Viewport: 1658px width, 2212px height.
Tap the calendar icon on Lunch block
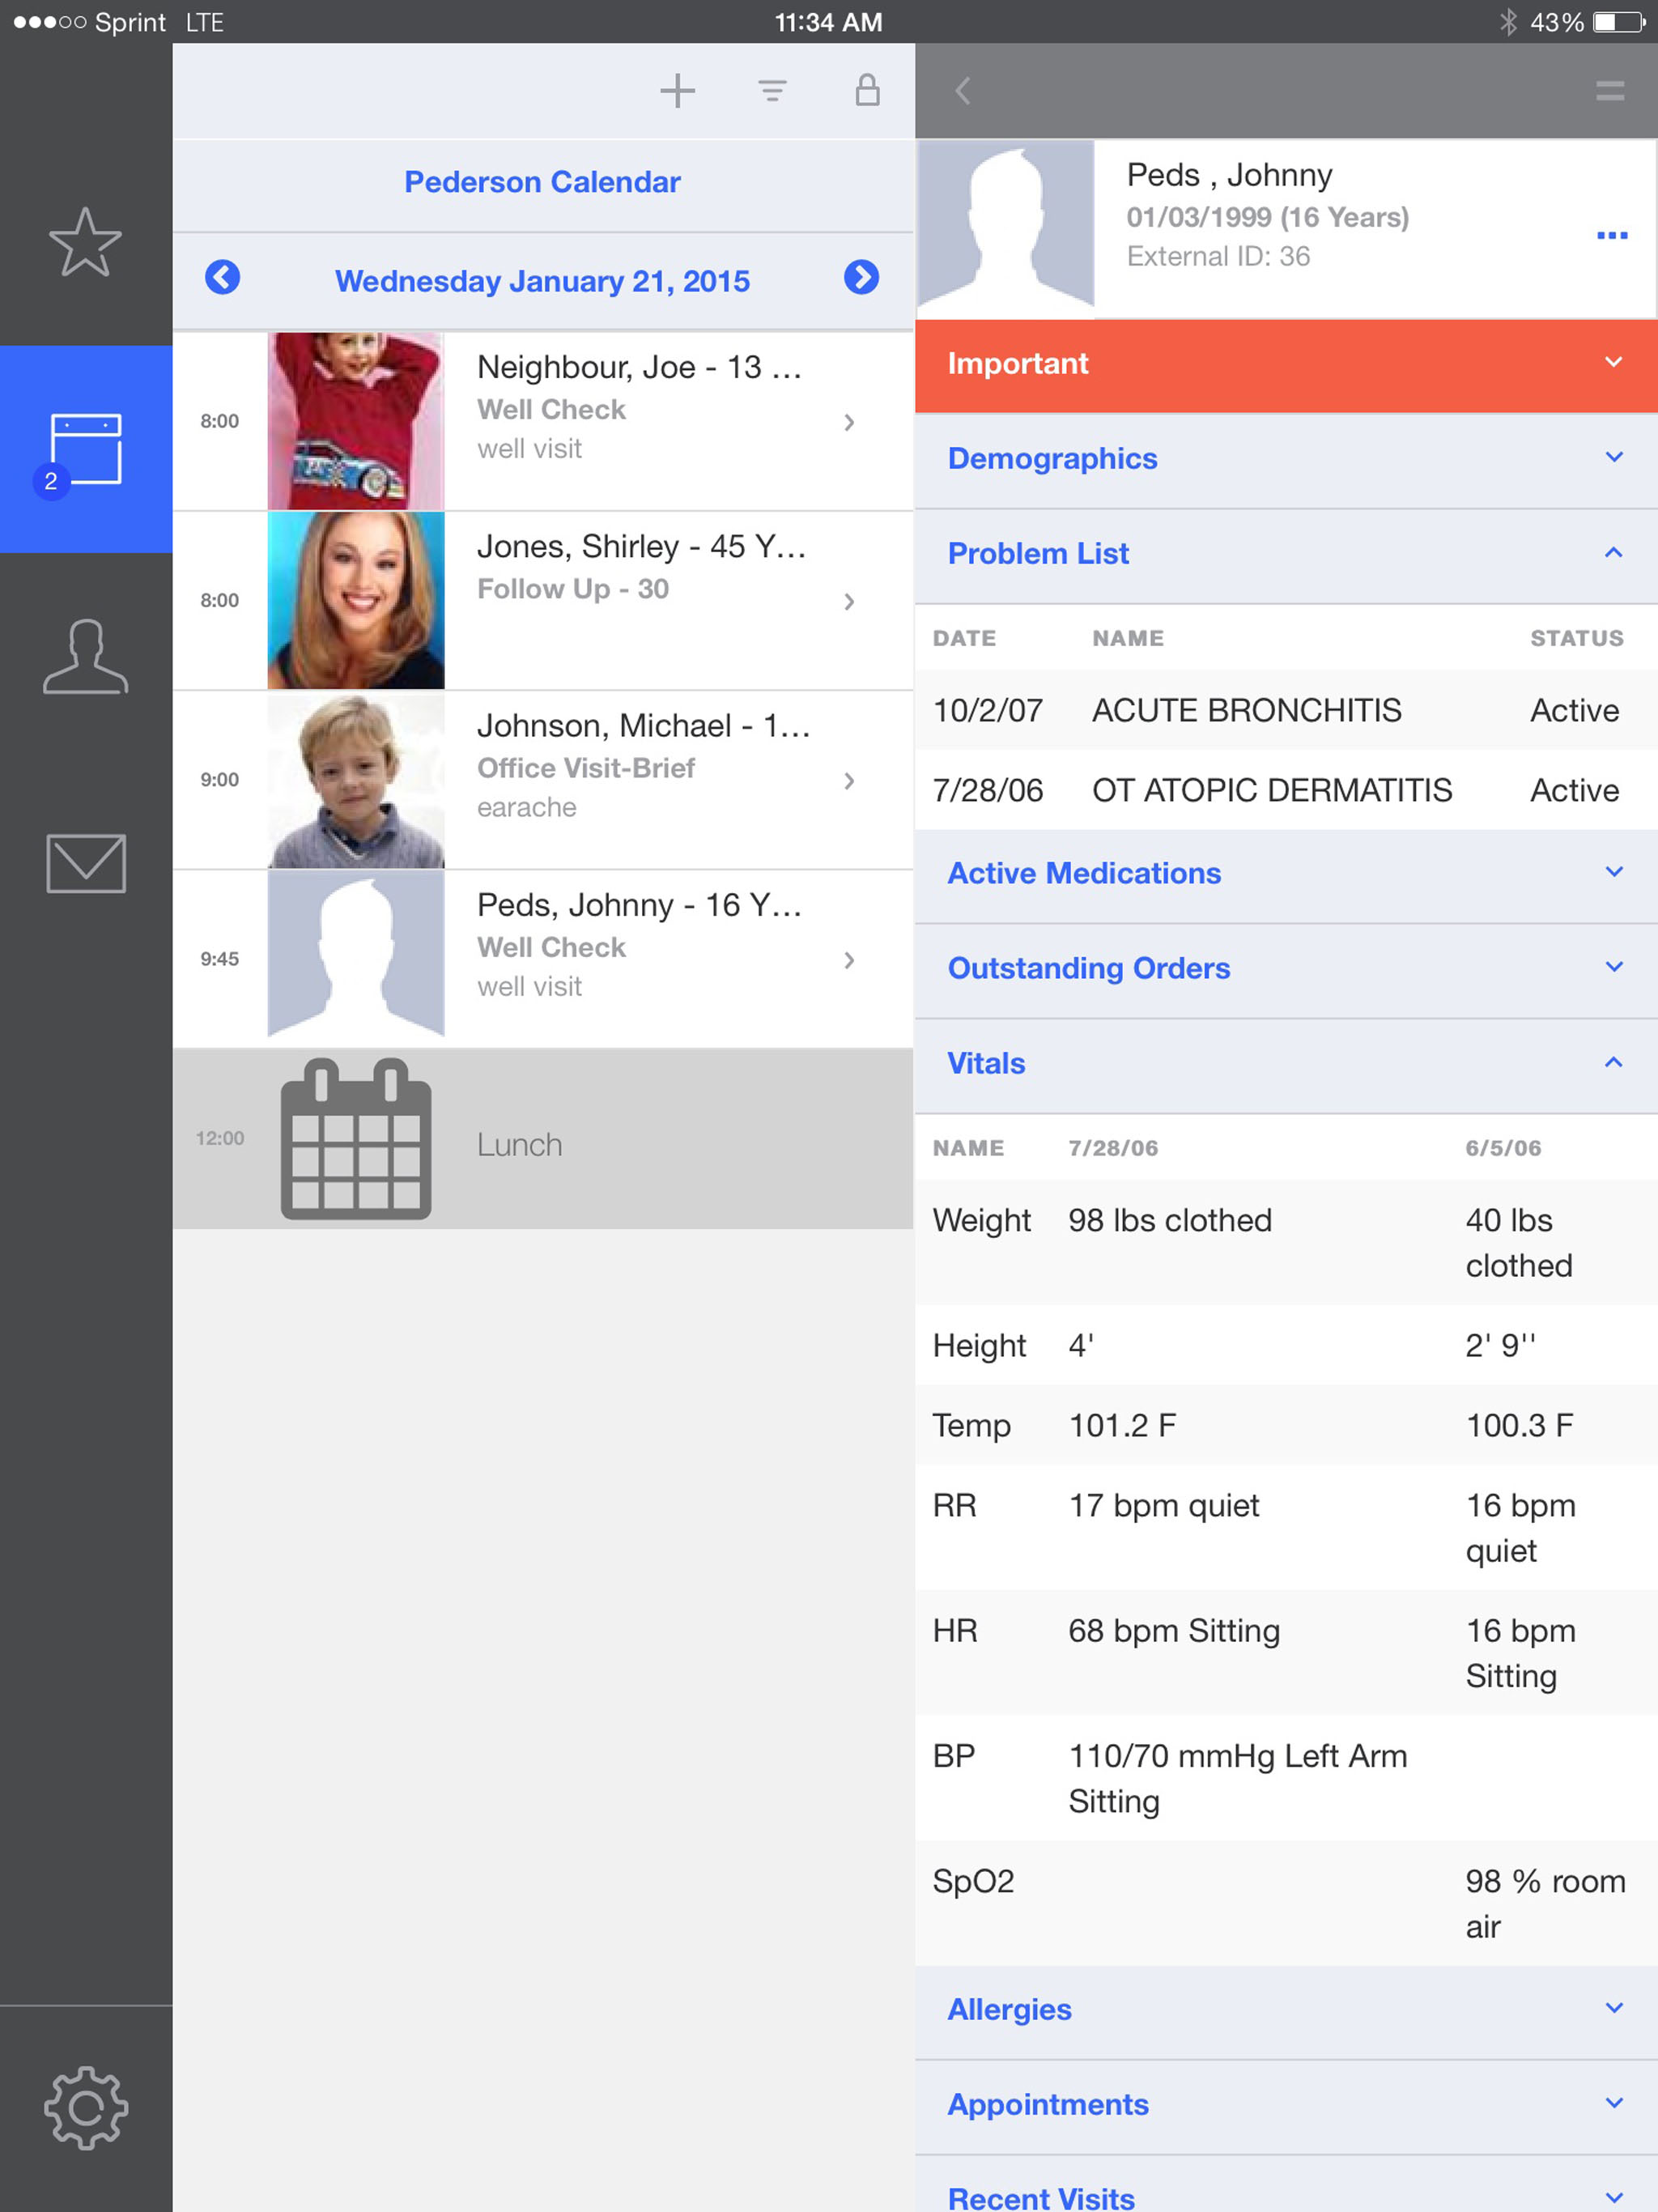[x=356, y=1139]
